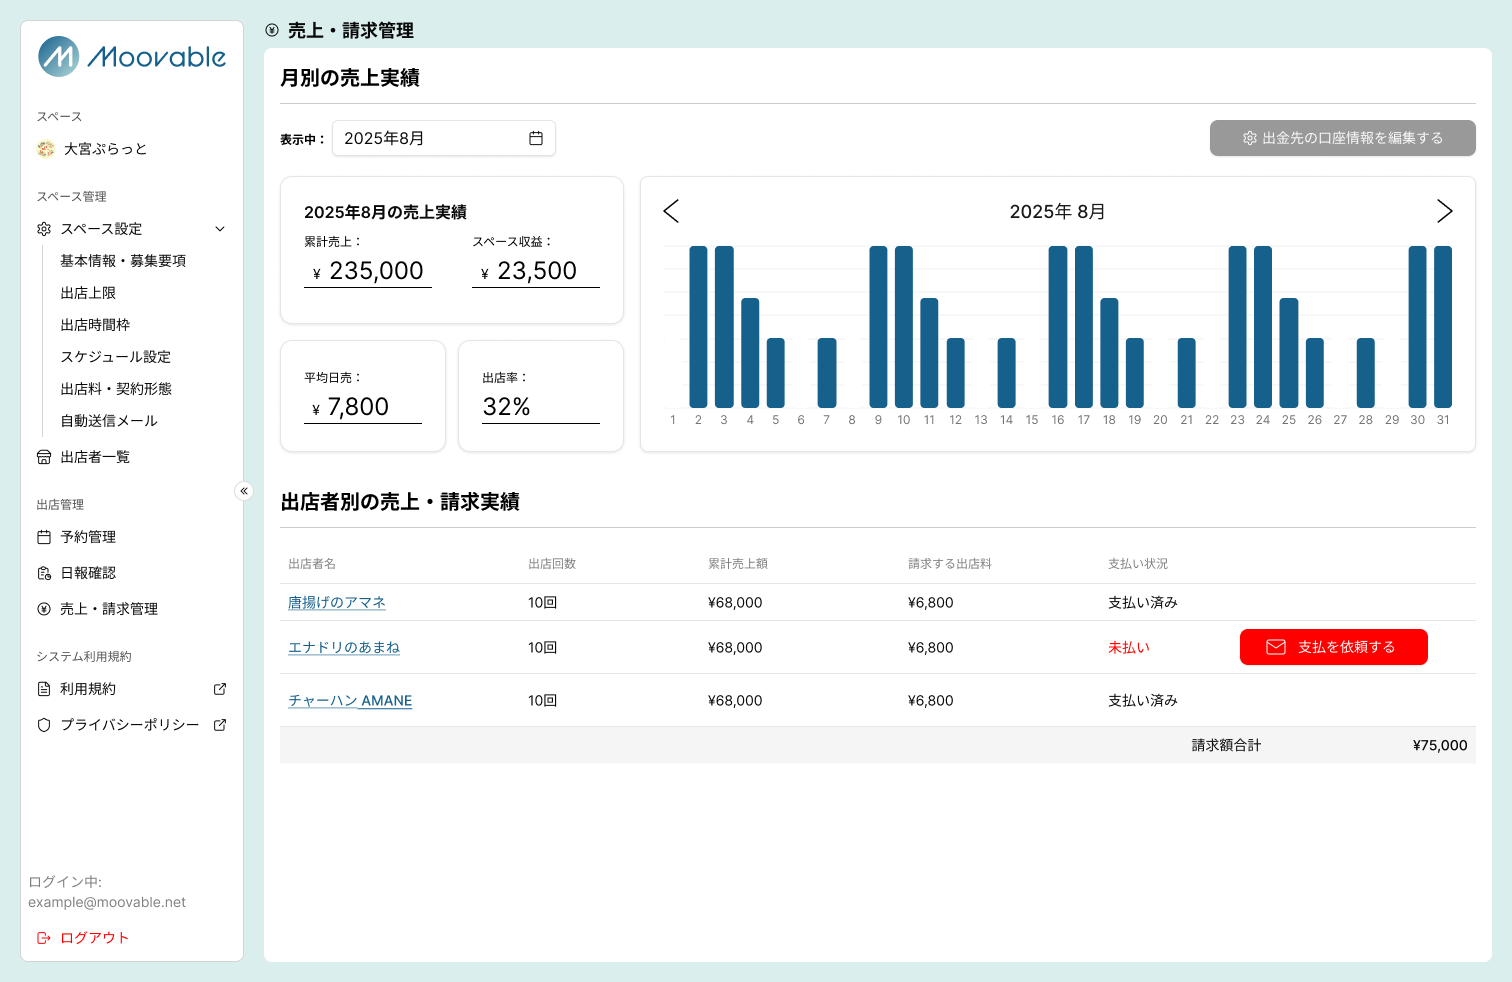Viewport: 1512px width, 982px height.
Task: Collapse the スペース設定 menu chevron
Action: coord(220,229)
